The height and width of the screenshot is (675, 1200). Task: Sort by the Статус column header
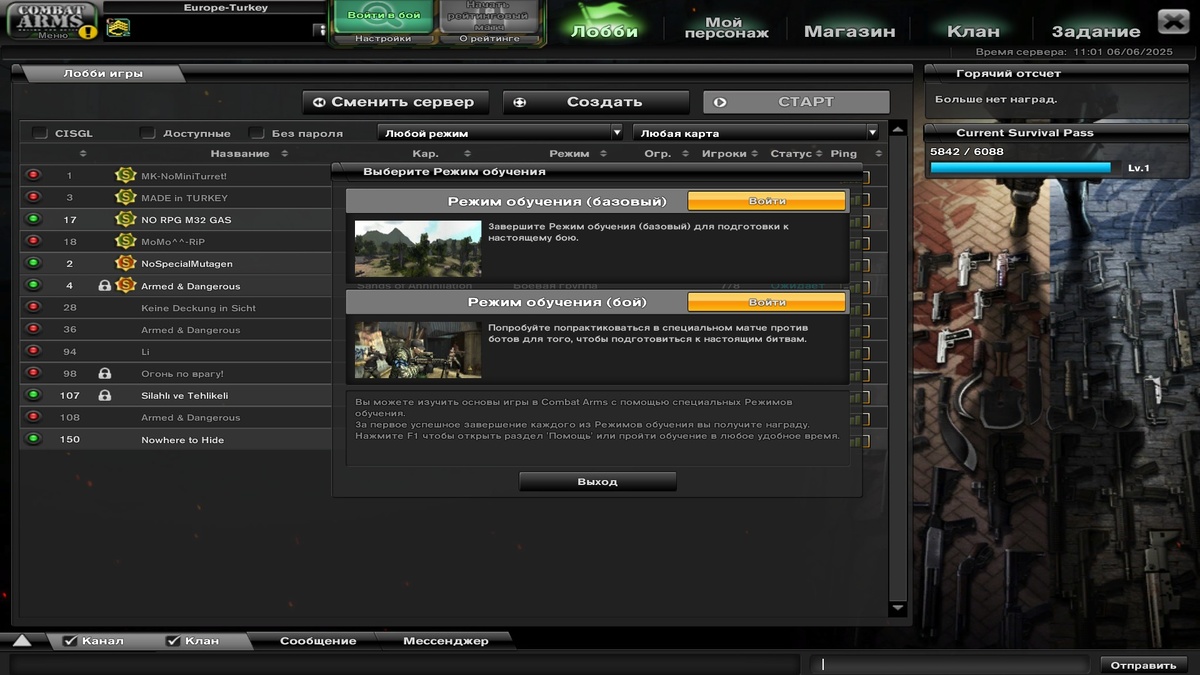[x=791, y=154]
